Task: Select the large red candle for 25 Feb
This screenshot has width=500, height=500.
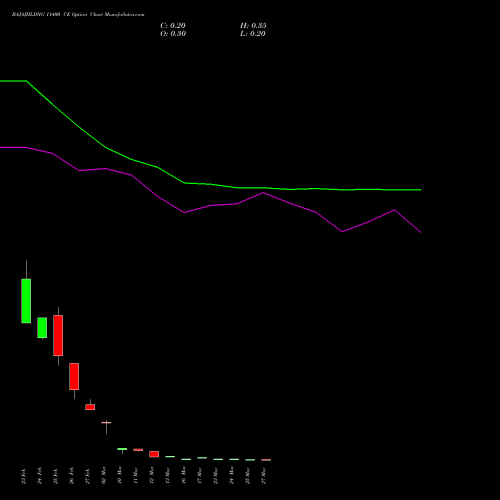Action: tap(58, 335)
